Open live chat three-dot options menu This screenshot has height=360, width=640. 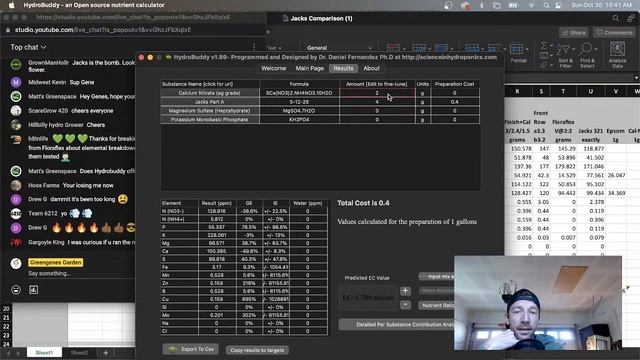click(254, 47)
